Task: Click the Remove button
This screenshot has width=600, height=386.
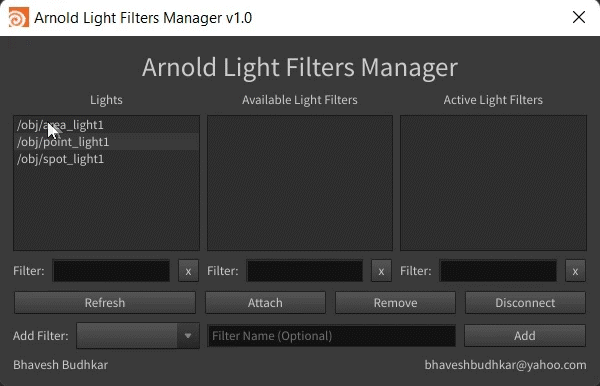Action: (395, 303)
